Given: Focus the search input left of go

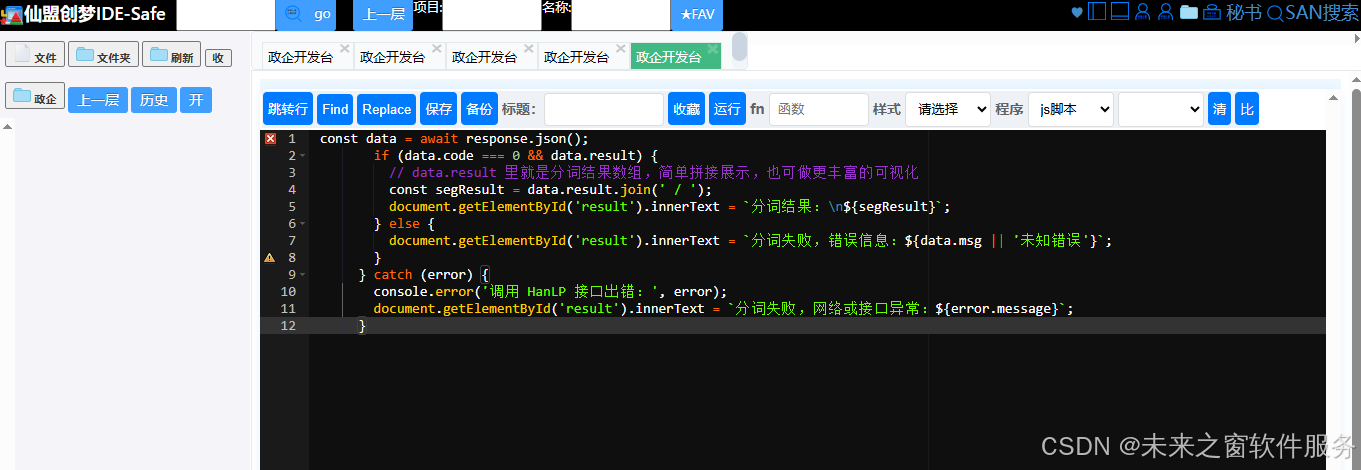Looking at the screenshot, I should 226,14.
